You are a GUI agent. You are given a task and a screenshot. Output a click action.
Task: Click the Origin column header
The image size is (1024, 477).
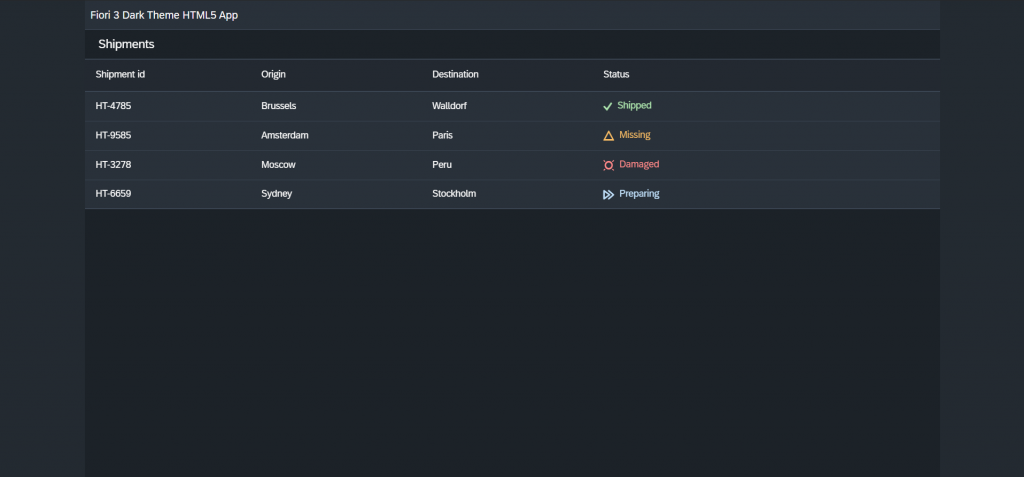click(273, 74)
